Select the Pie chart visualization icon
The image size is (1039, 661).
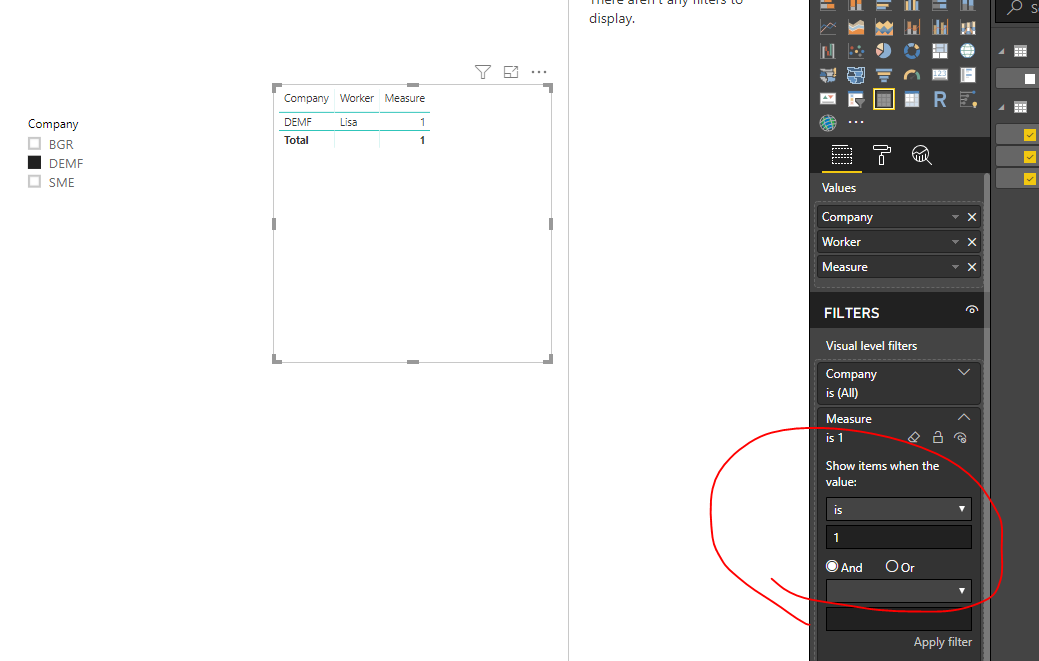(883, 51)
